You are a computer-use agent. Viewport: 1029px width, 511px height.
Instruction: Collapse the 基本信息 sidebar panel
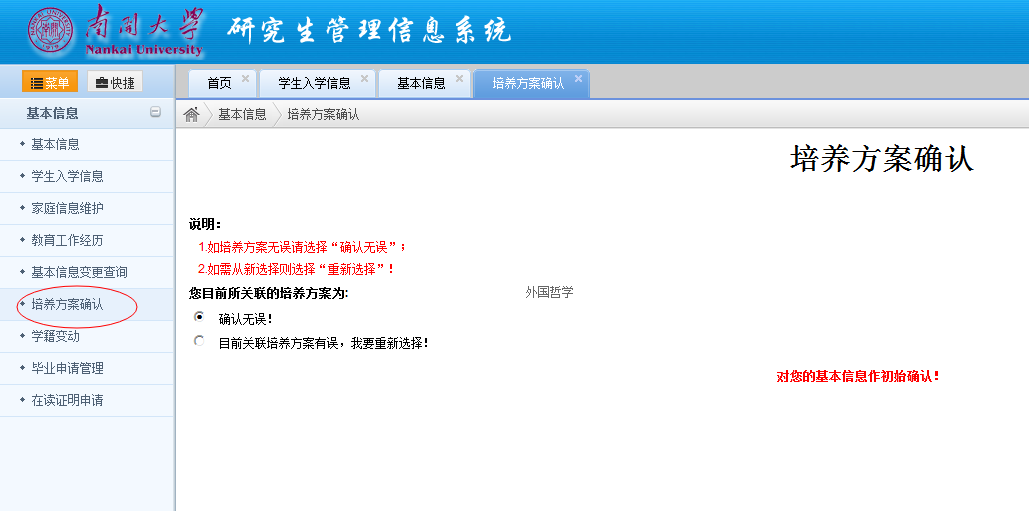pyautogui.click(x=155, y=113)
